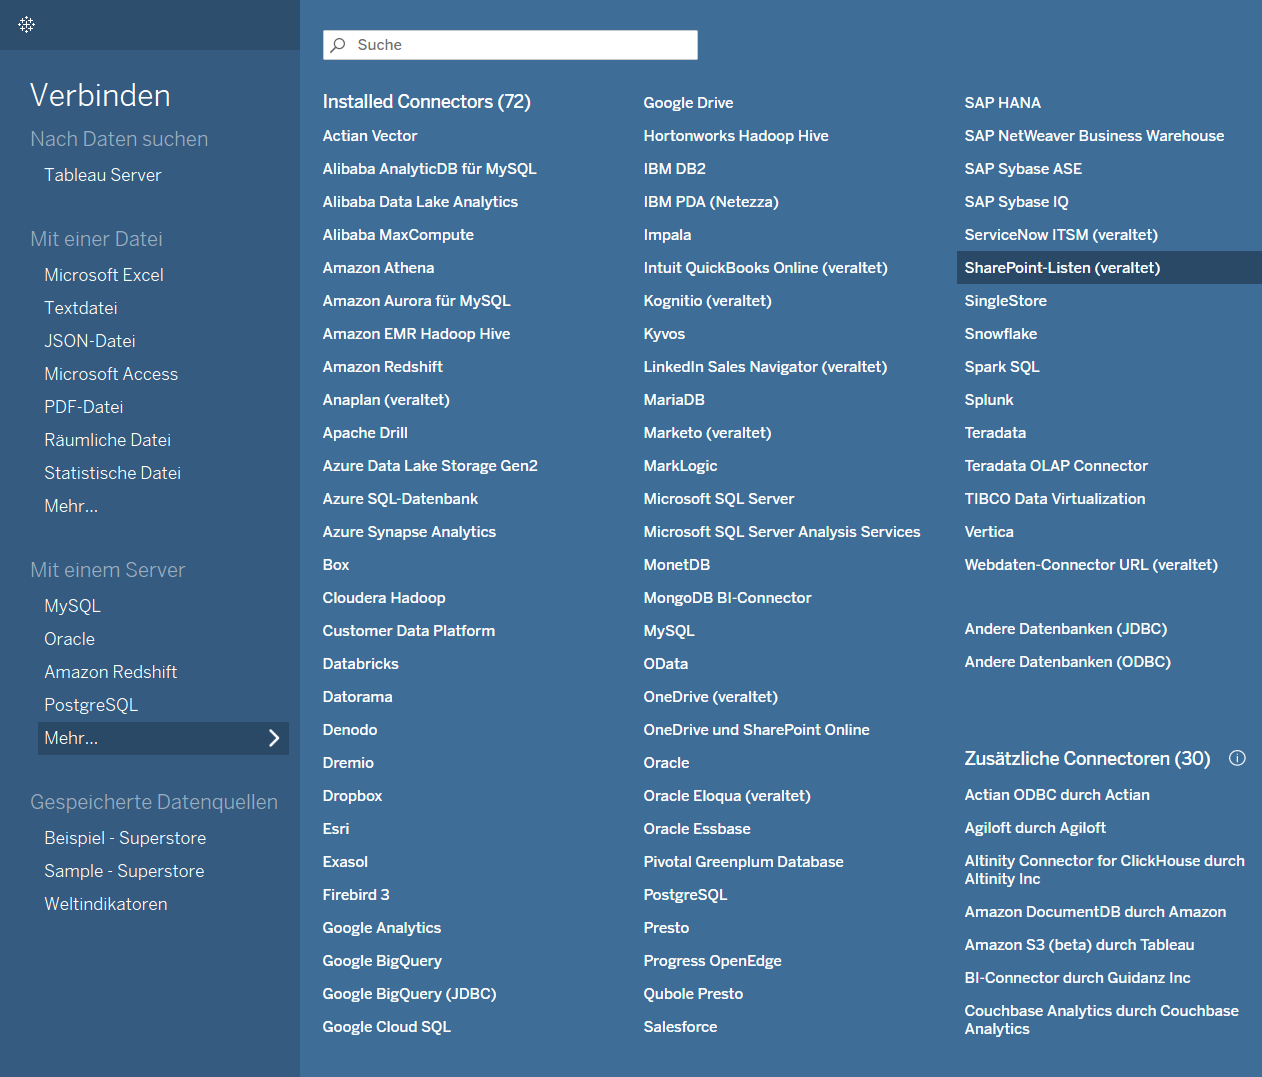The image size is (1262, 1077).
Task: Select Actian Vector connector
Action: click(x=370, y=136)
